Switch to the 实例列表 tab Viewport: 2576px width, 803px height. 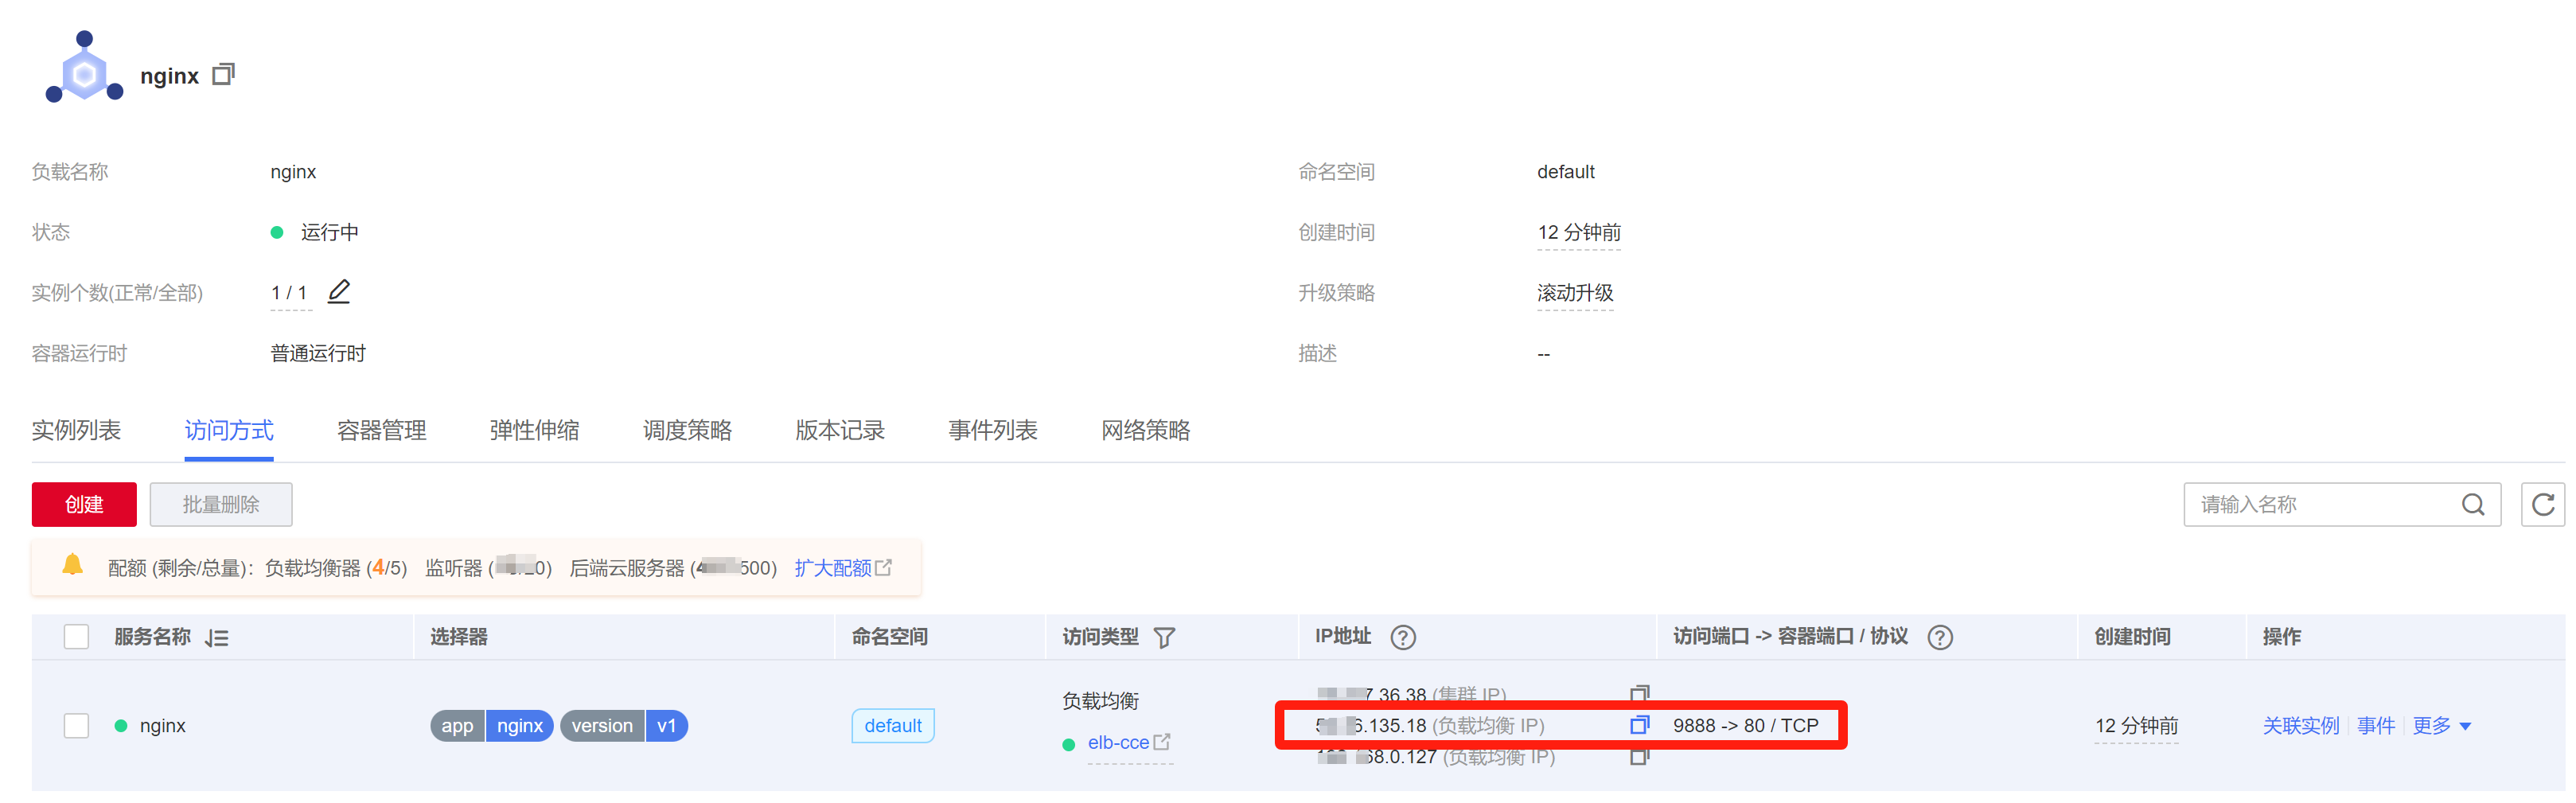pyautogui.click(x=77, y=430)
